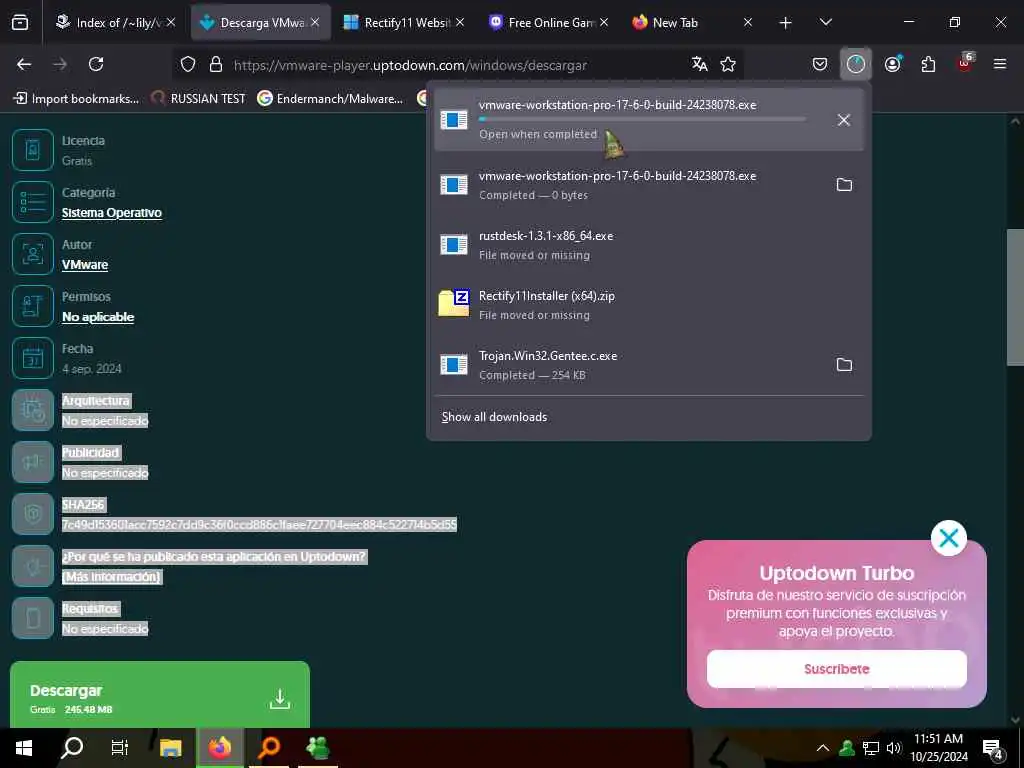The image size is (1024, 768).
Task: Switch to Index of /~lily tab
Action: 118,22
